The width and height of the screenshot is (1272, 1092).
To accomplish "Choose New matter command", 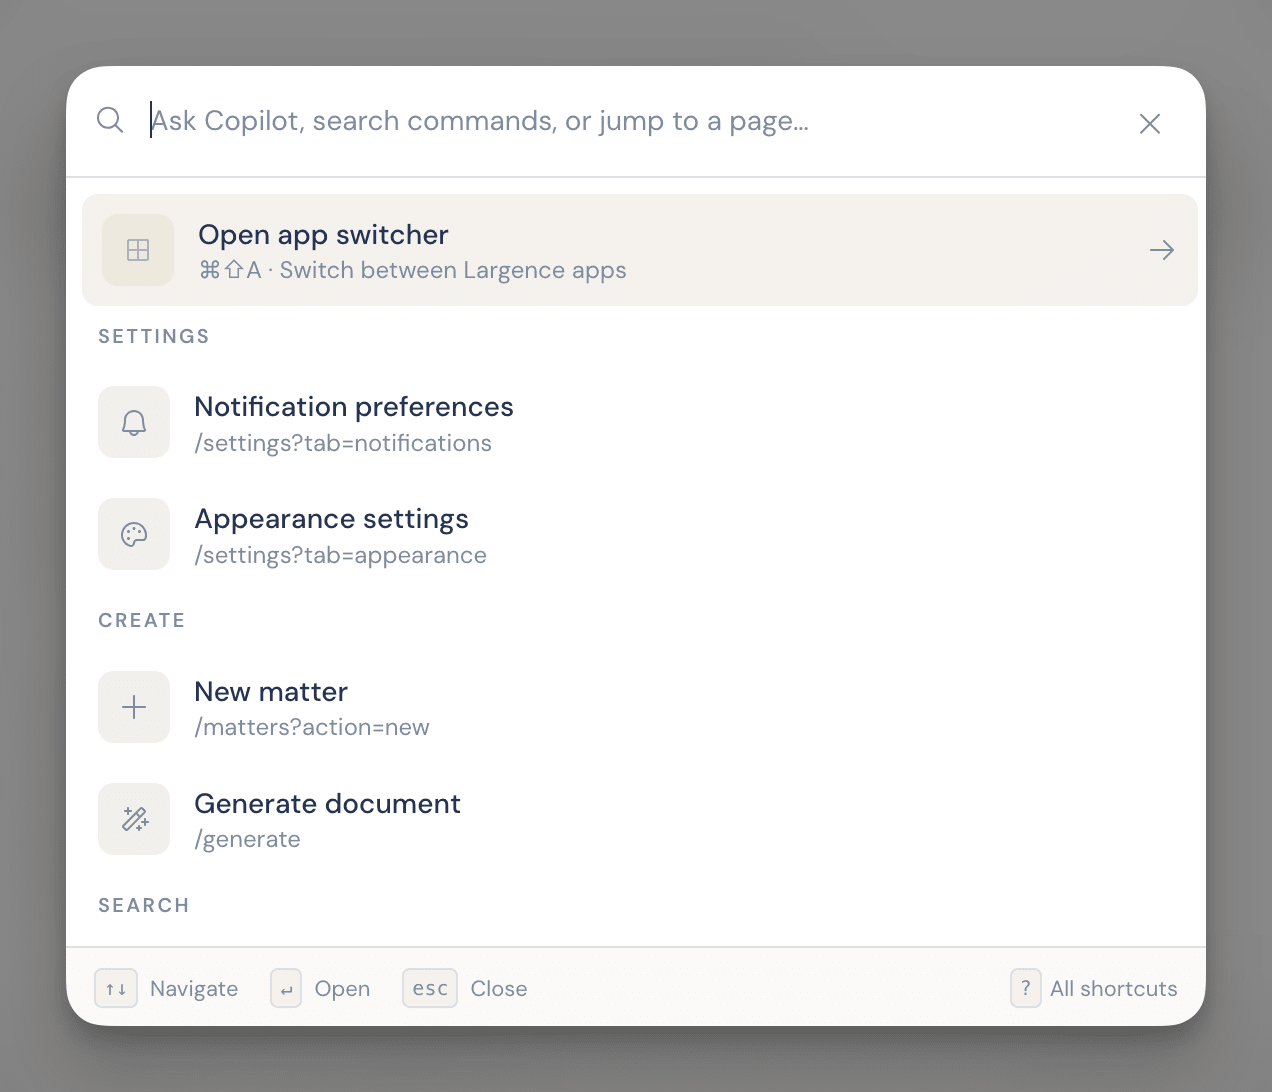I will [640, 707].
